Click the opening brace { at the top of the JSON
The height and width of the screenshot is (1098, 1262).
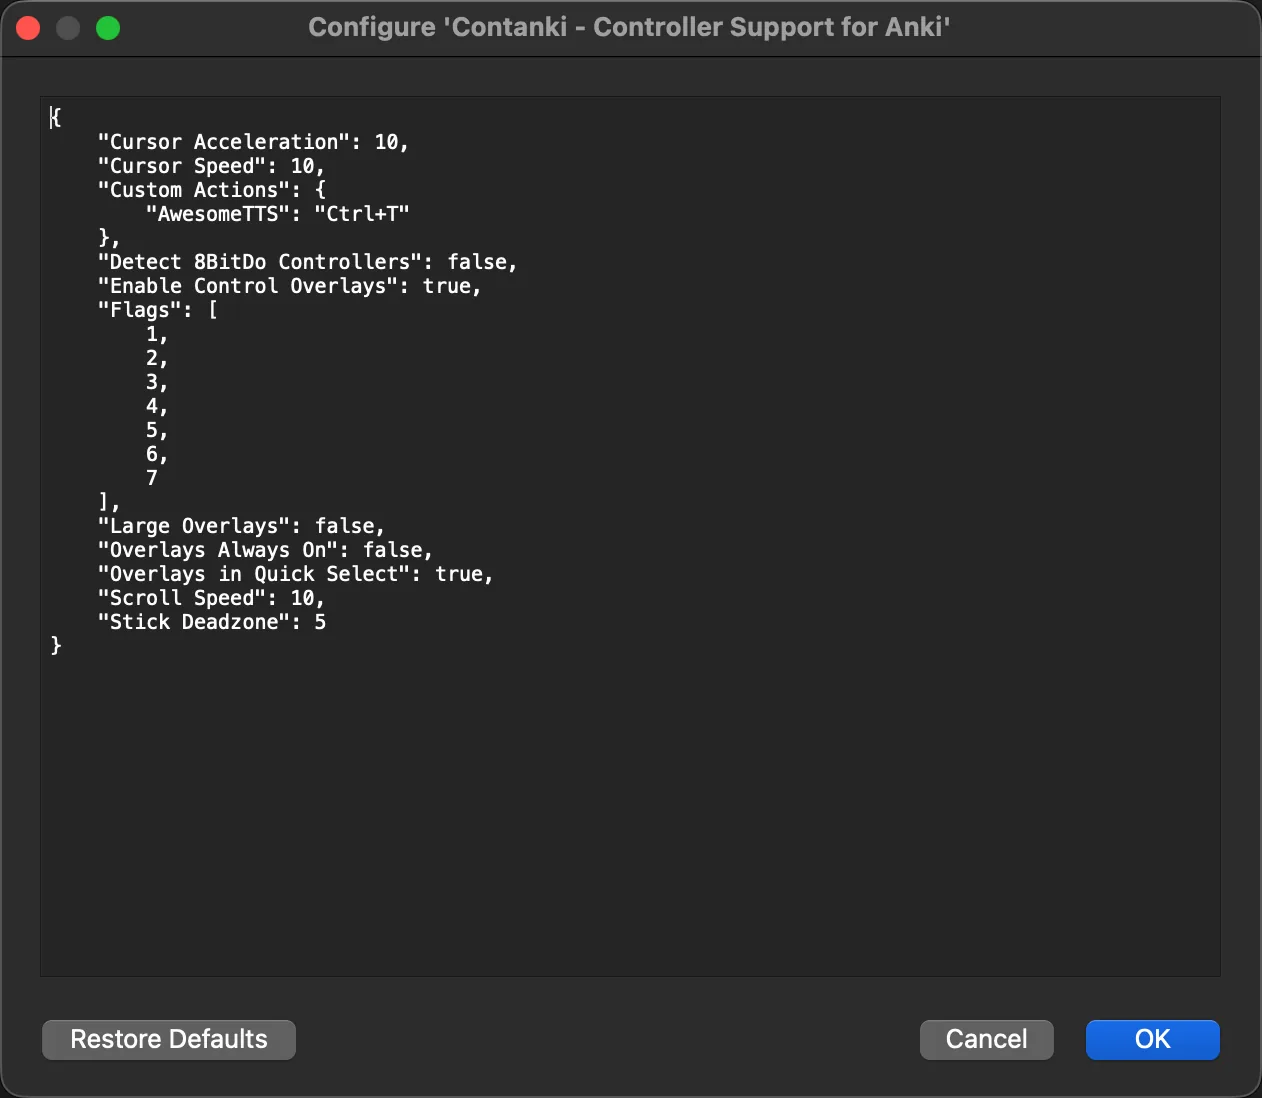point(56,118)
